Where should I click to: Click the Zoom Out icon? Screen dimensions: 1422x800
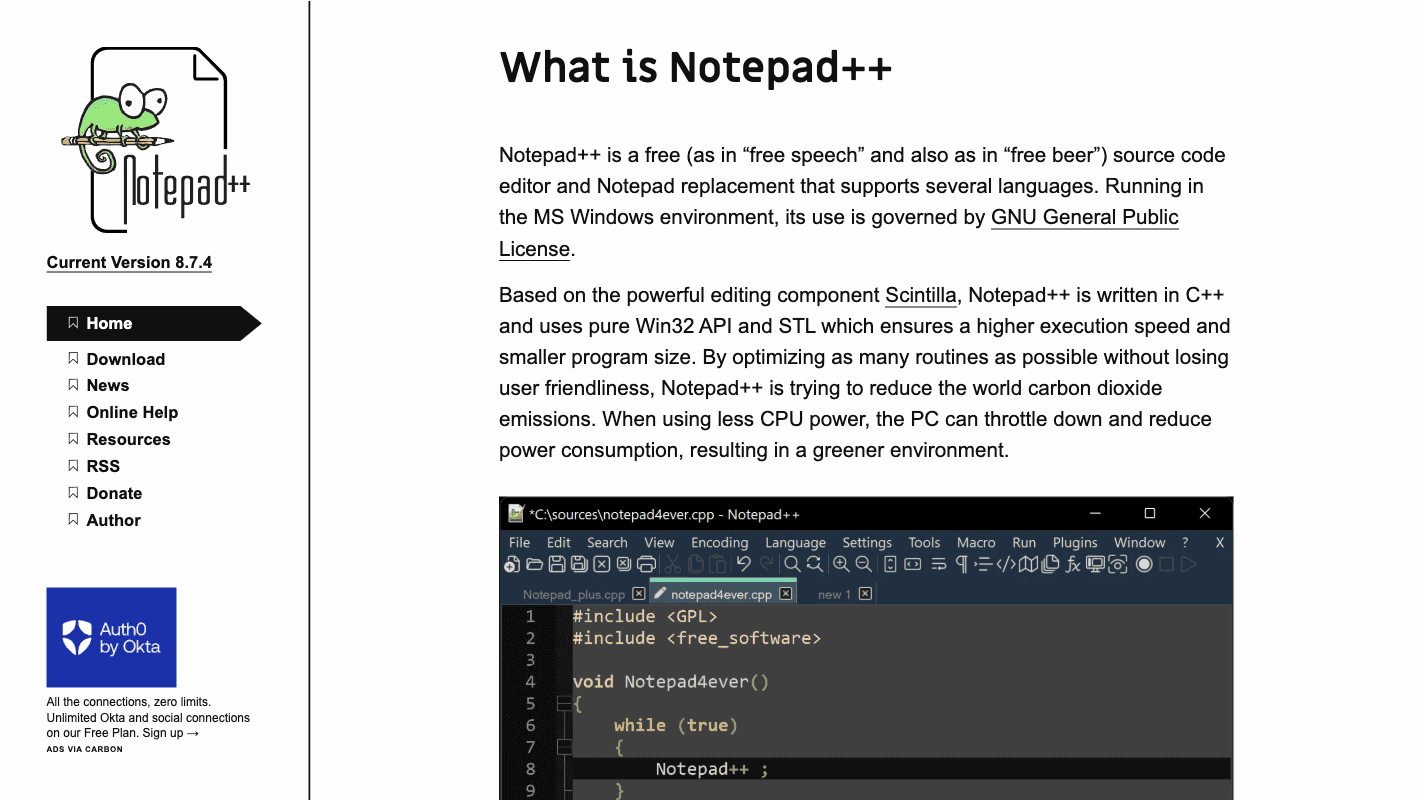click(863, 564)
